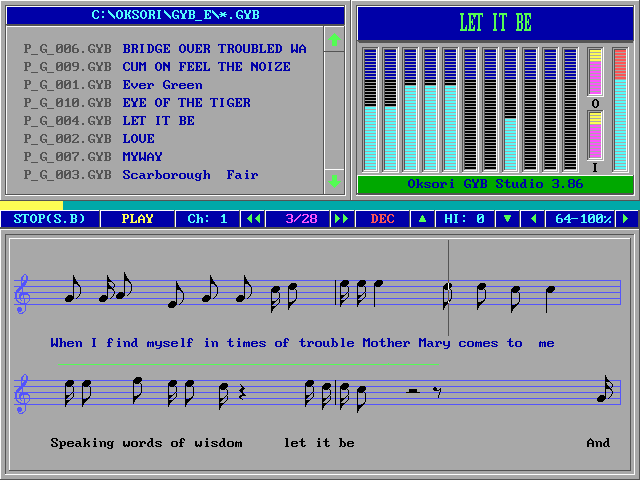
Task: Click file name P_G_010.GYB
Action: [x=67, y=102]
